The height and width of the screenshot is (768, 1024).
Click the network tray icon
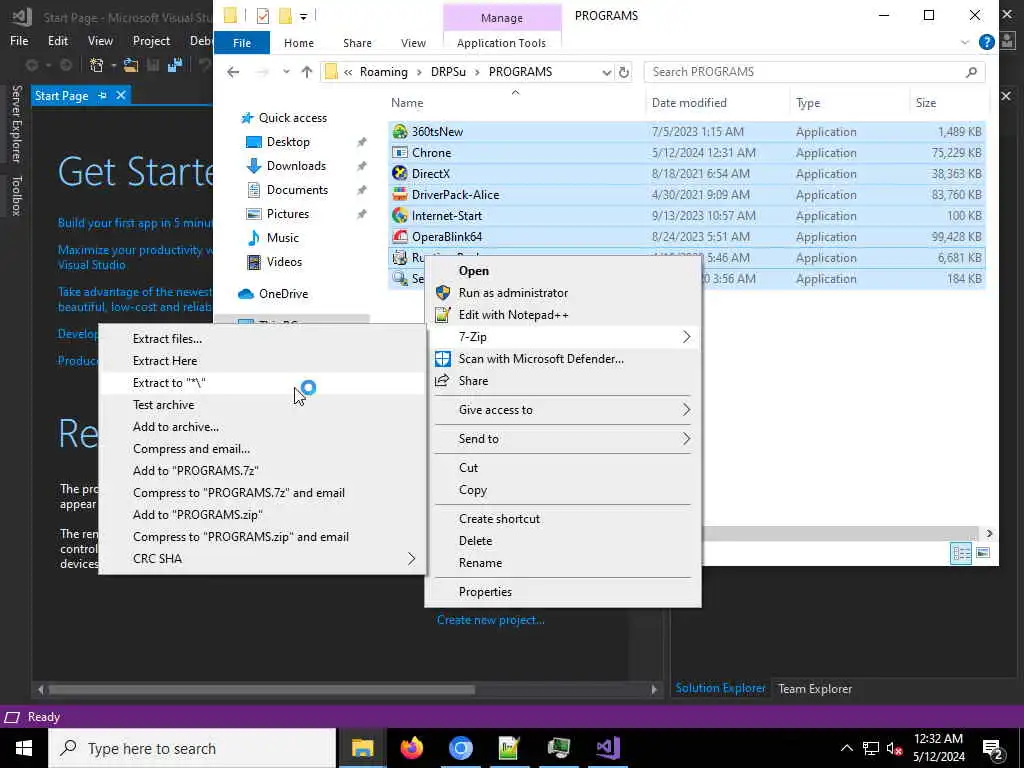tap(871, 748)
